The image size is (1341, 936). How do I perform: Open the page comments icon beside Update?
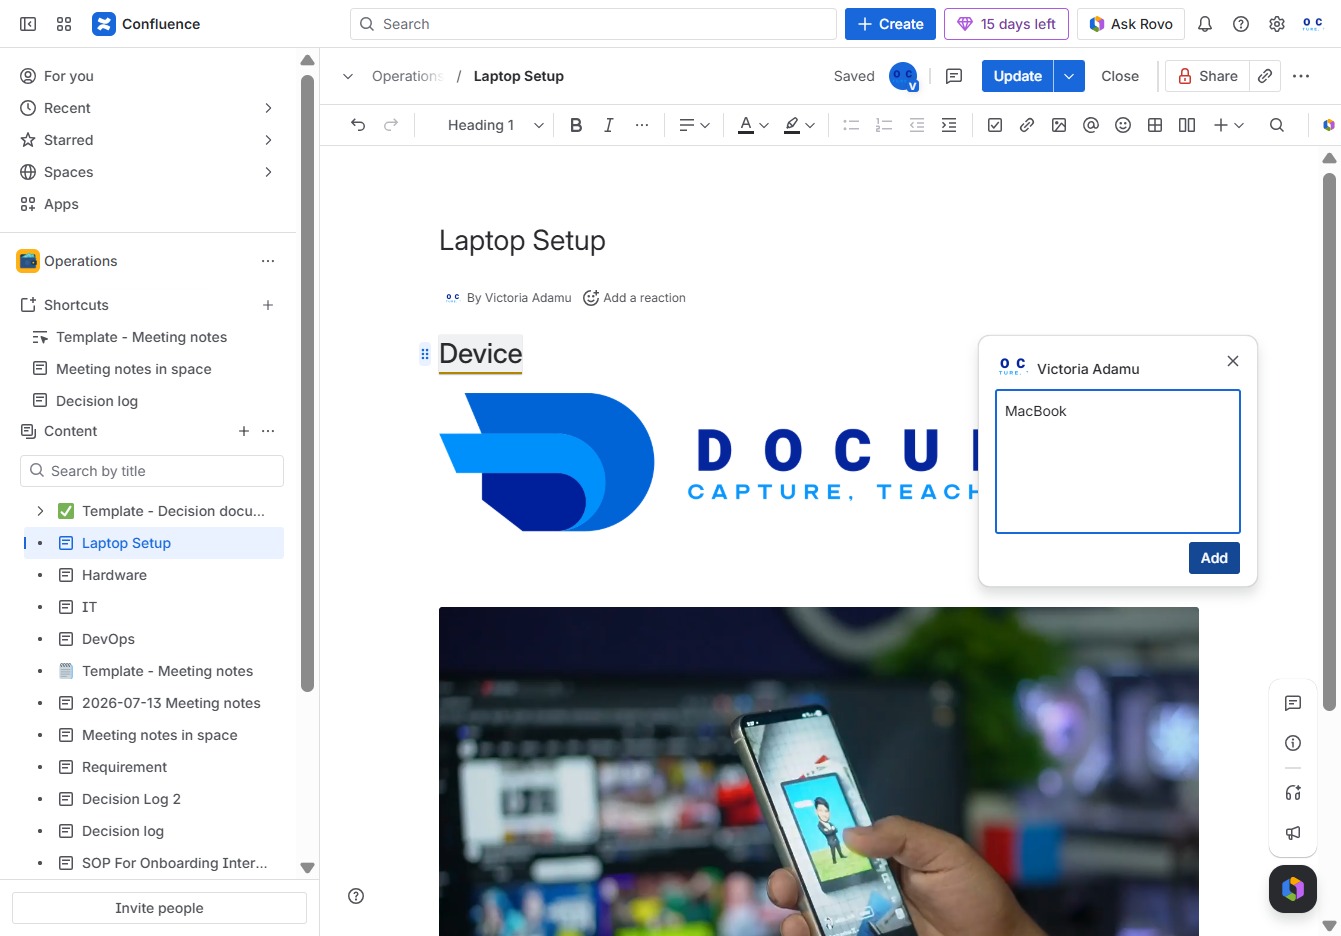[x=954, y=76]
